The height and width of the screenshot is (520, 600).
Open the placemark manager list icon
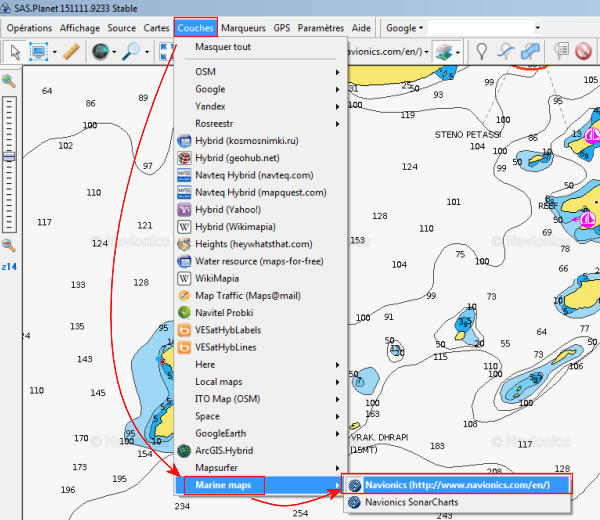[x=561, y=51]
